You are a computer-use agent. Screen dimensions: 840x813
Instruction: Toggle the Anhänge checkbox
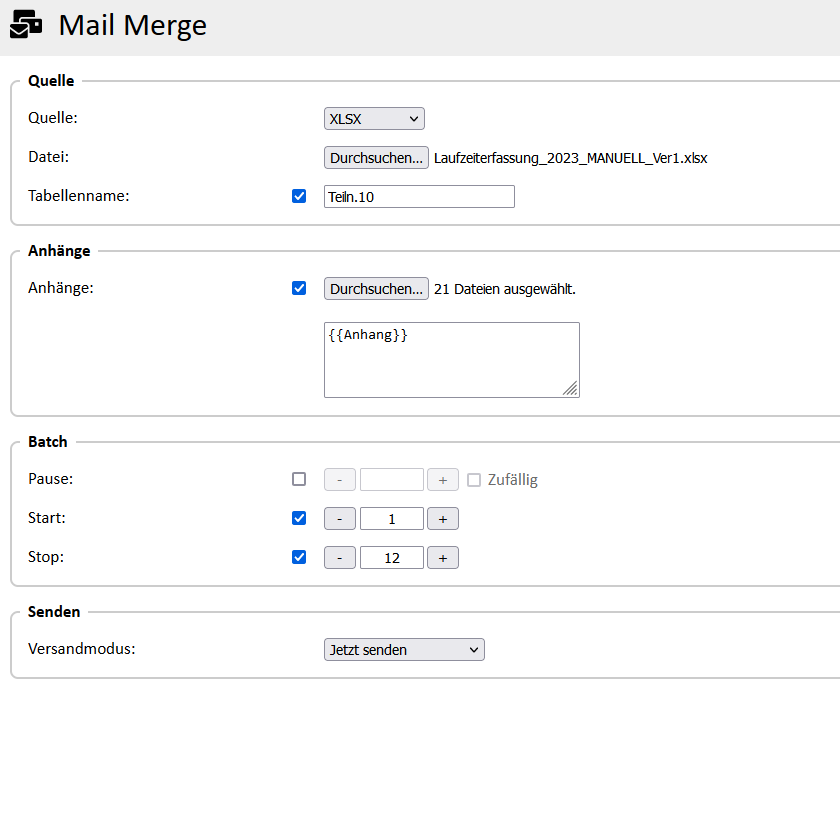pos(299,288)
